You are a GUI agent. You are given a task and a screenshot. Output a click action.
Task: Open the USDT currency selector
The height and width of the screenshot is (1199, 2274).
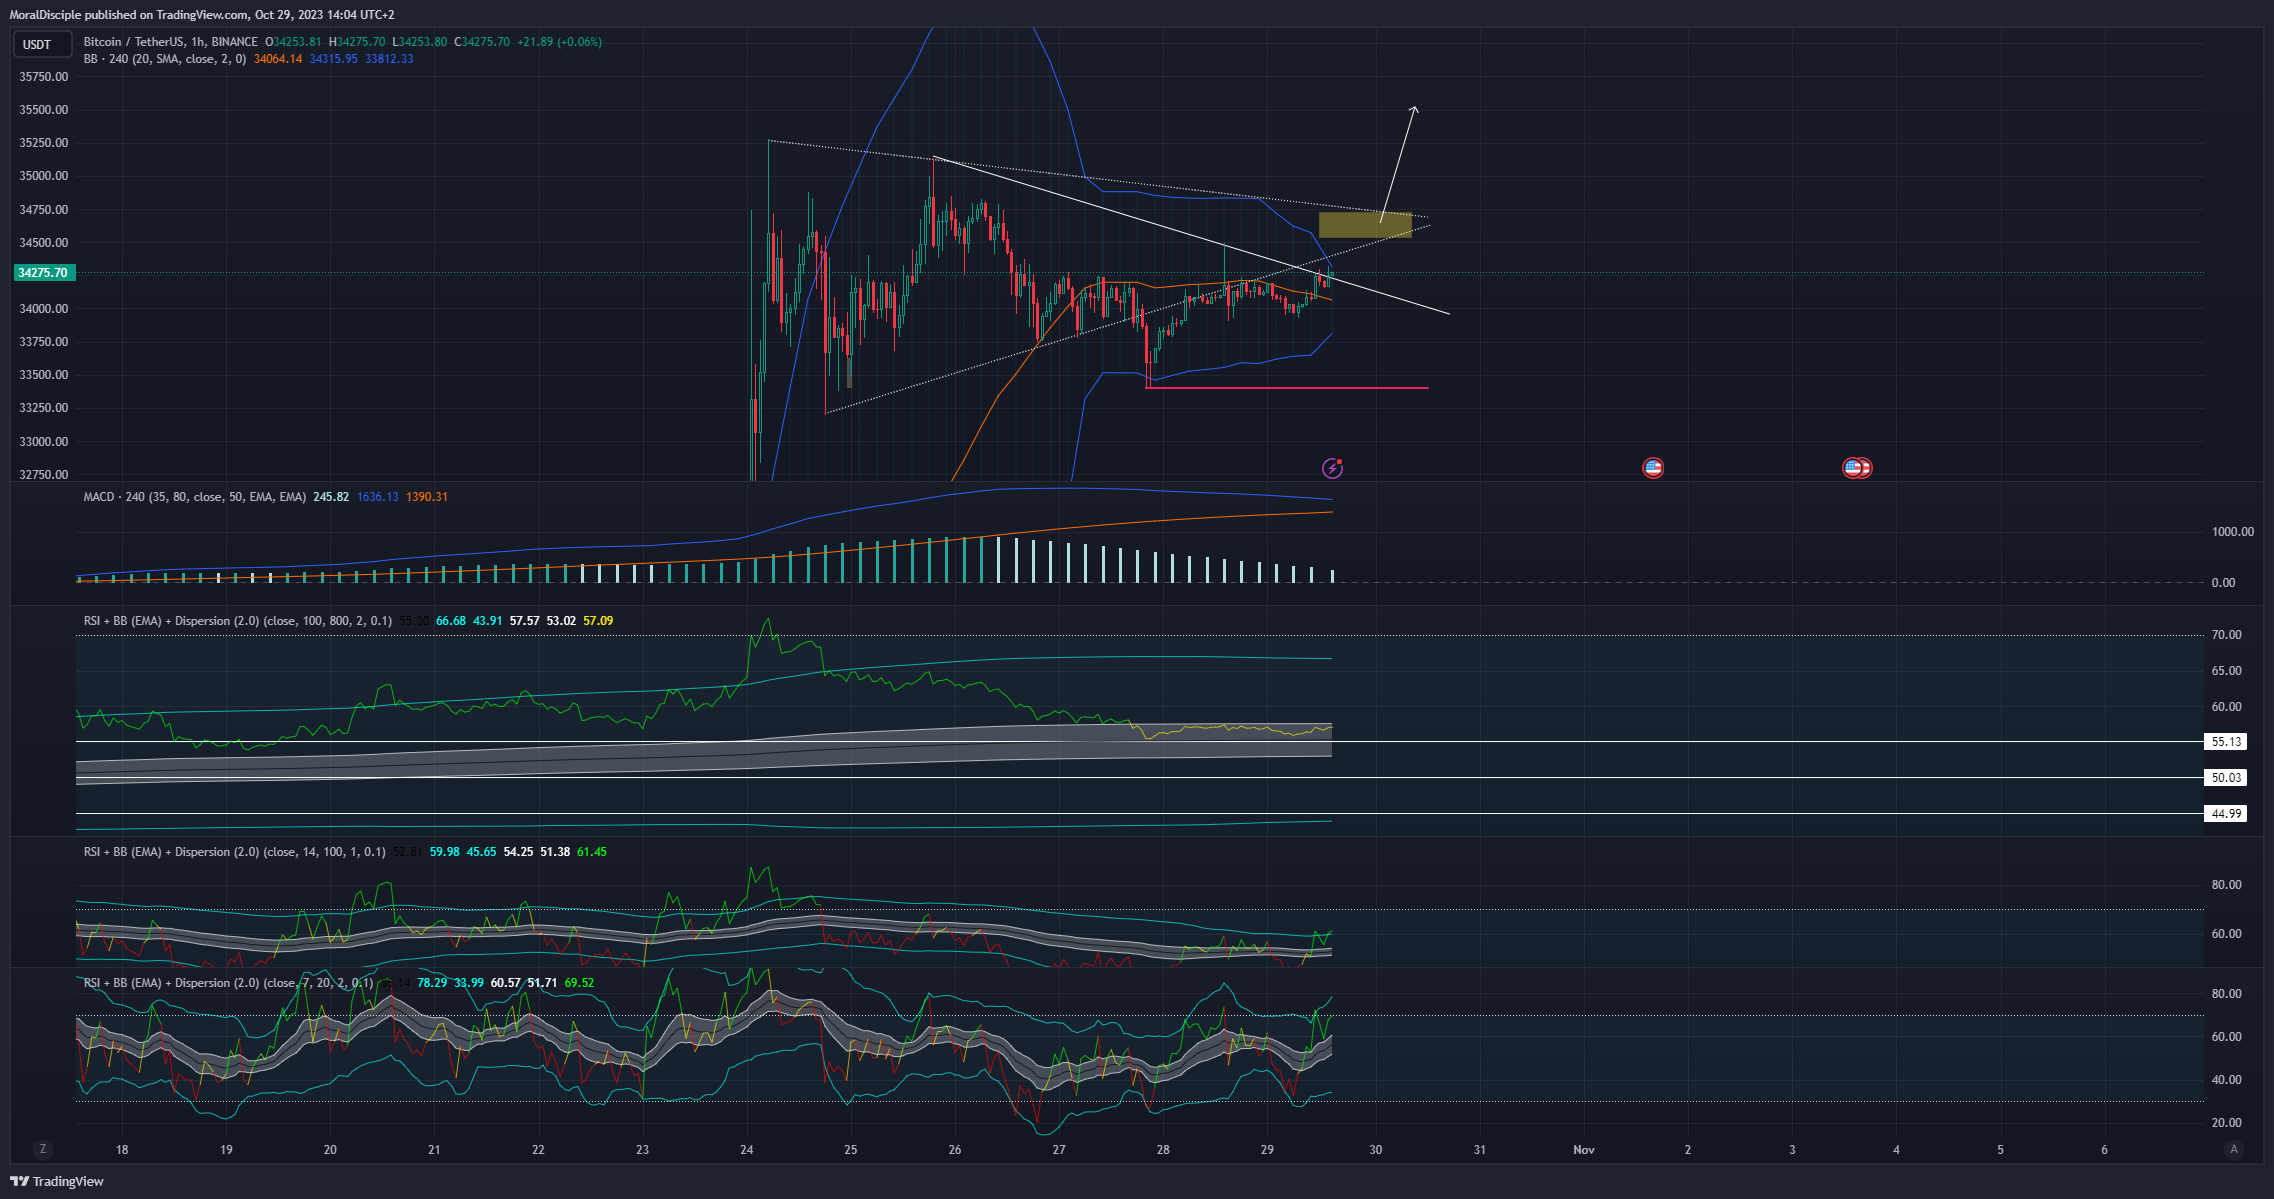click(x=42, y=44)
